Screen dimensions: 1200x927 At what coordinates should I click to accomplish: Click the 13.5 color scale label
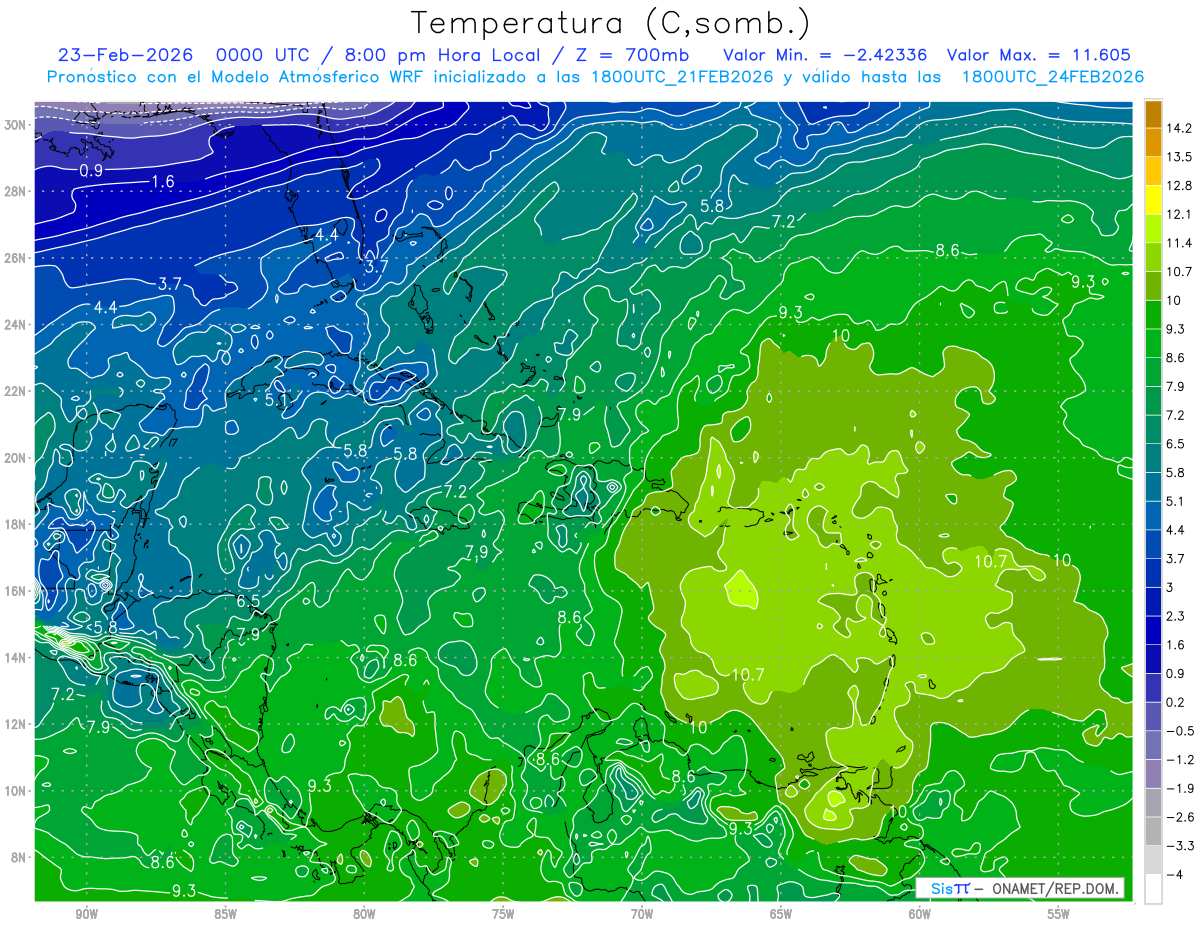click(1178, 157)
